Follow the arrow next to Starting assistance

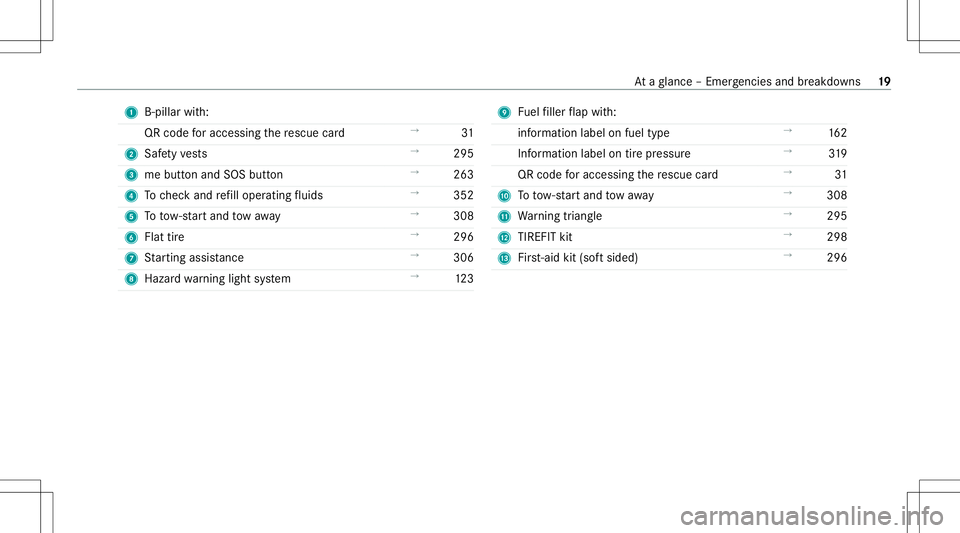[x=414, y=255]
